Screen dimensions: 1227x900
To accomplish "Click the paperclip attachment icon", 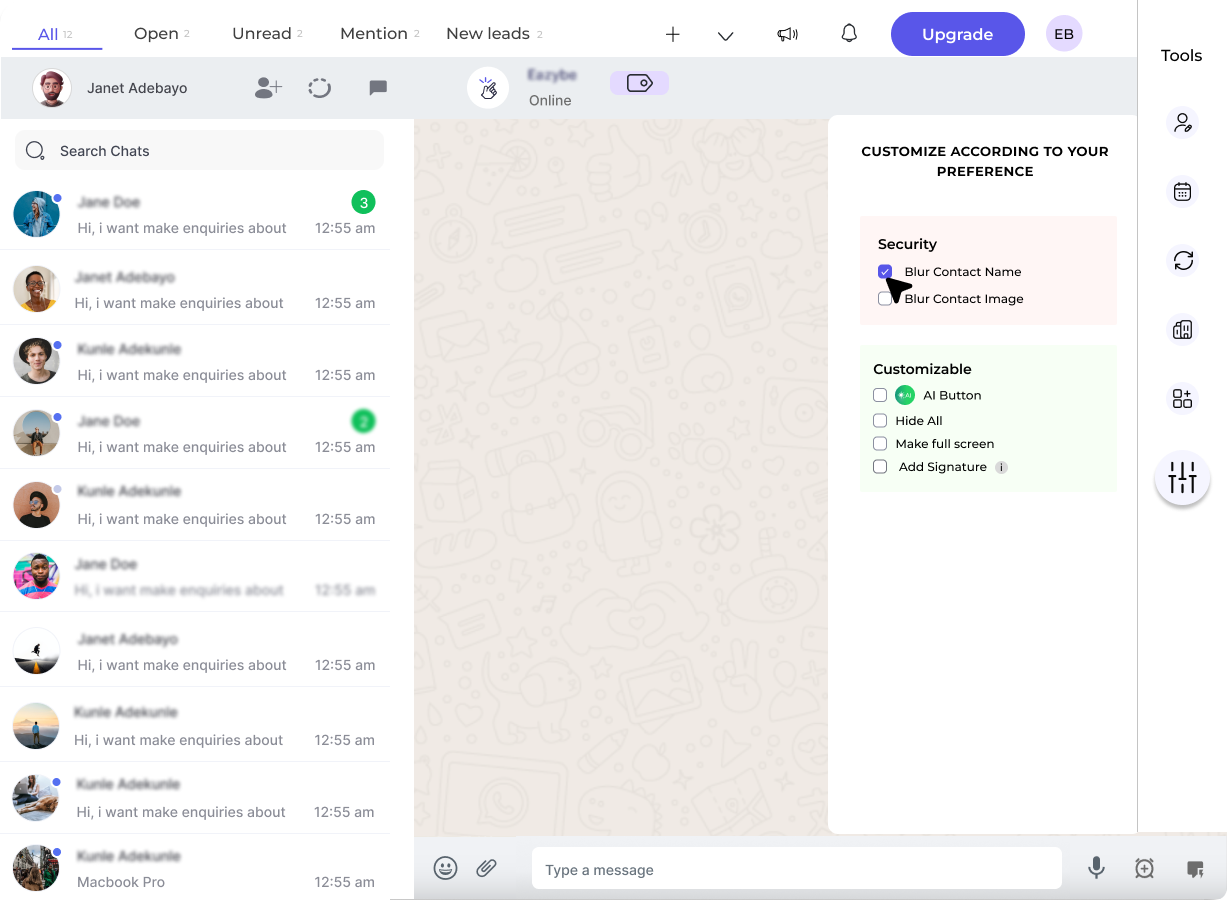I will tap(487, 868).
